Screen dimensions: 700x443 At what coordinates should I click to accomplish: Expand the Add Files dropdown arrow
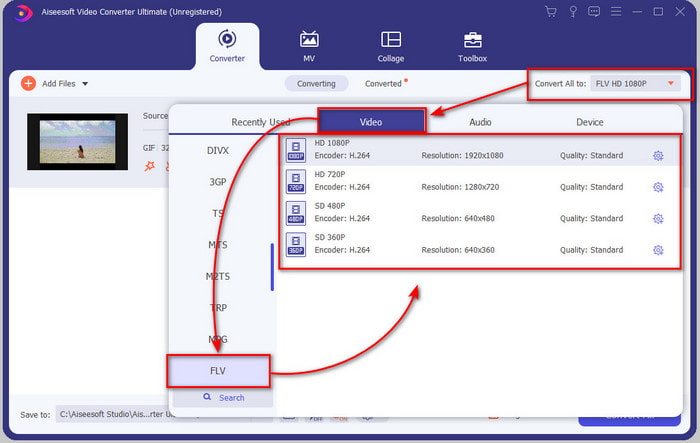85,84
